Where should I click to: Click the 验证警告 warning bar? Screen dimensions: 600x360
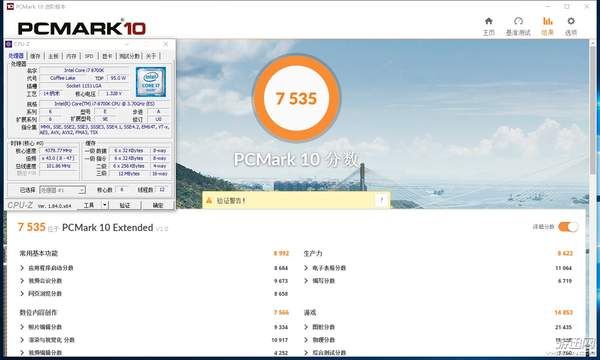coord(296,200)
